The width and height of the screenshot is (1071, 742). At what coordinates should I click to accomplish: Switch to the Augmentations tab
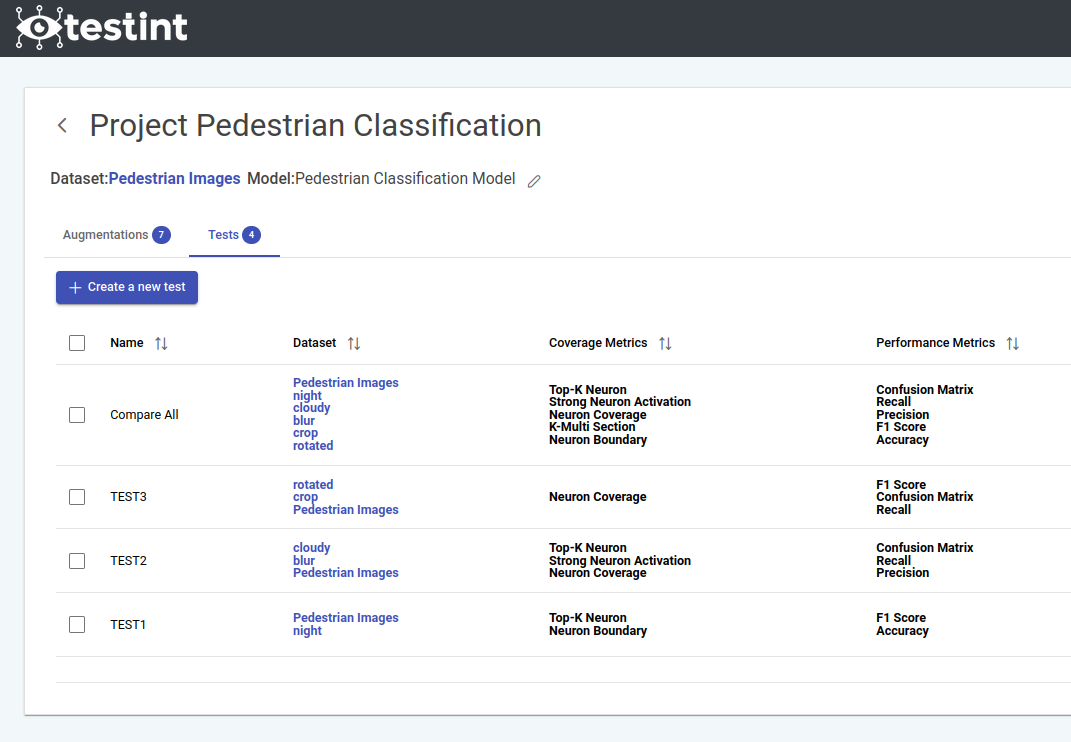point(106,235)
